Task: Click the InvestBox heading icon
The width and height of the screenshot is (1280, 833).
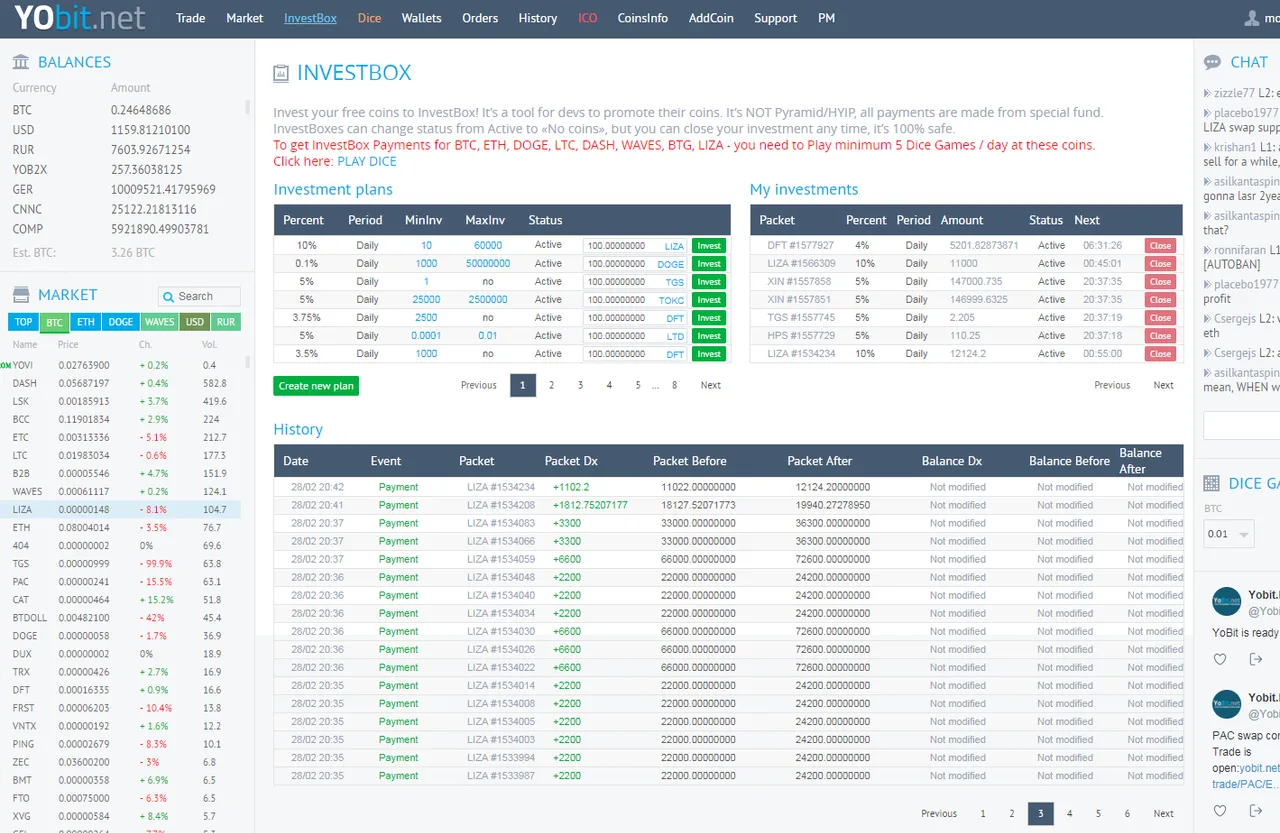Action: click(282, 73)
